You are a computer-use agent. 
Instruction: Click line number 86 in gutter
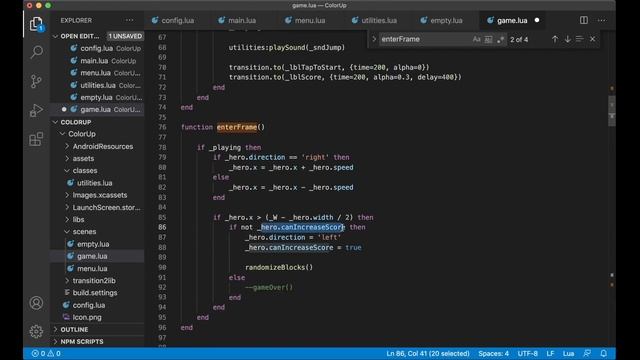click(162, 227)
